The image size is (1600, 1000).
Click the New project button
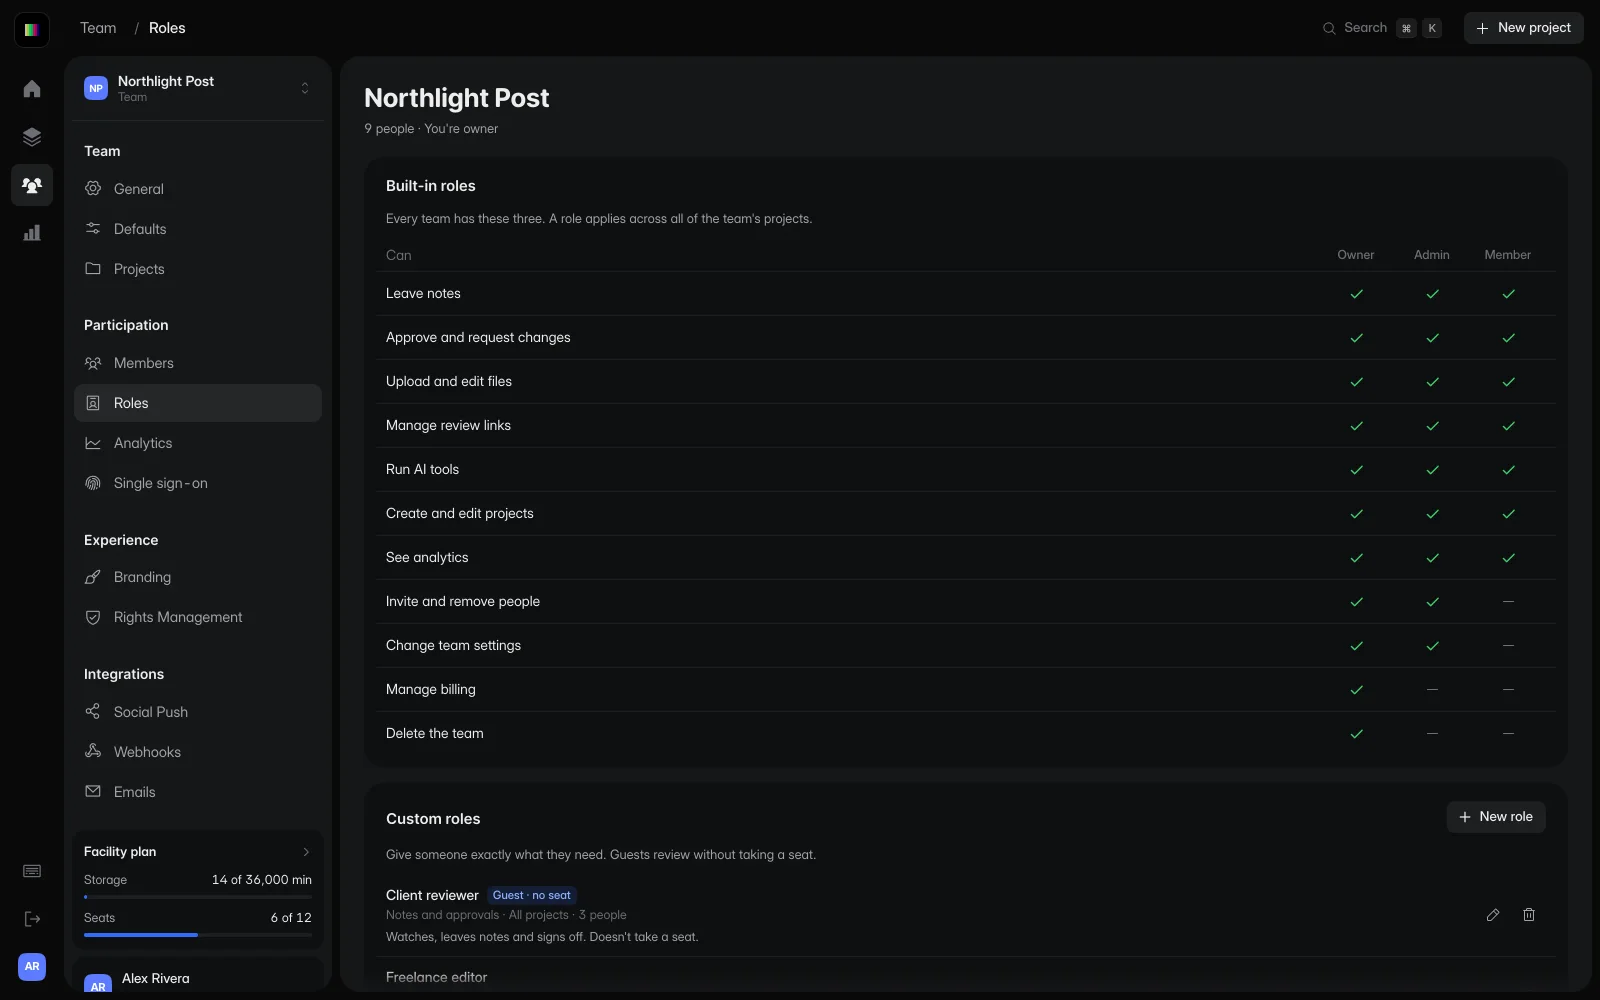(x=1524, y=28)
